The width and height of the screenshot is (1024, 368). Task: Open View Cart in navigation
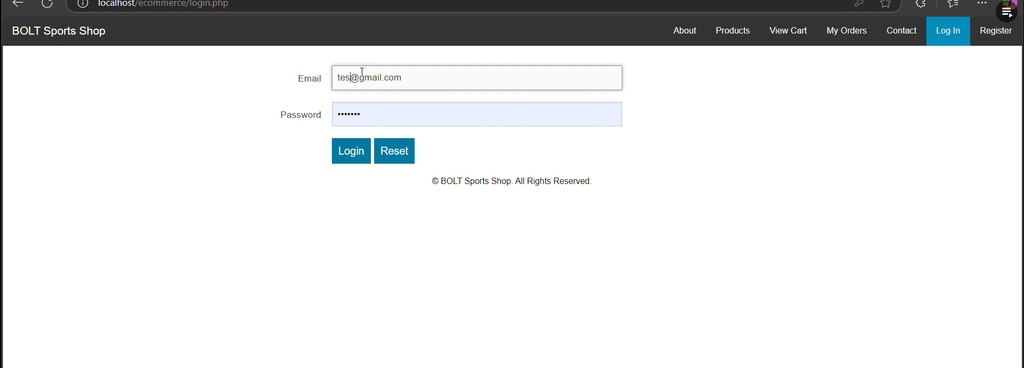[788, 31]
